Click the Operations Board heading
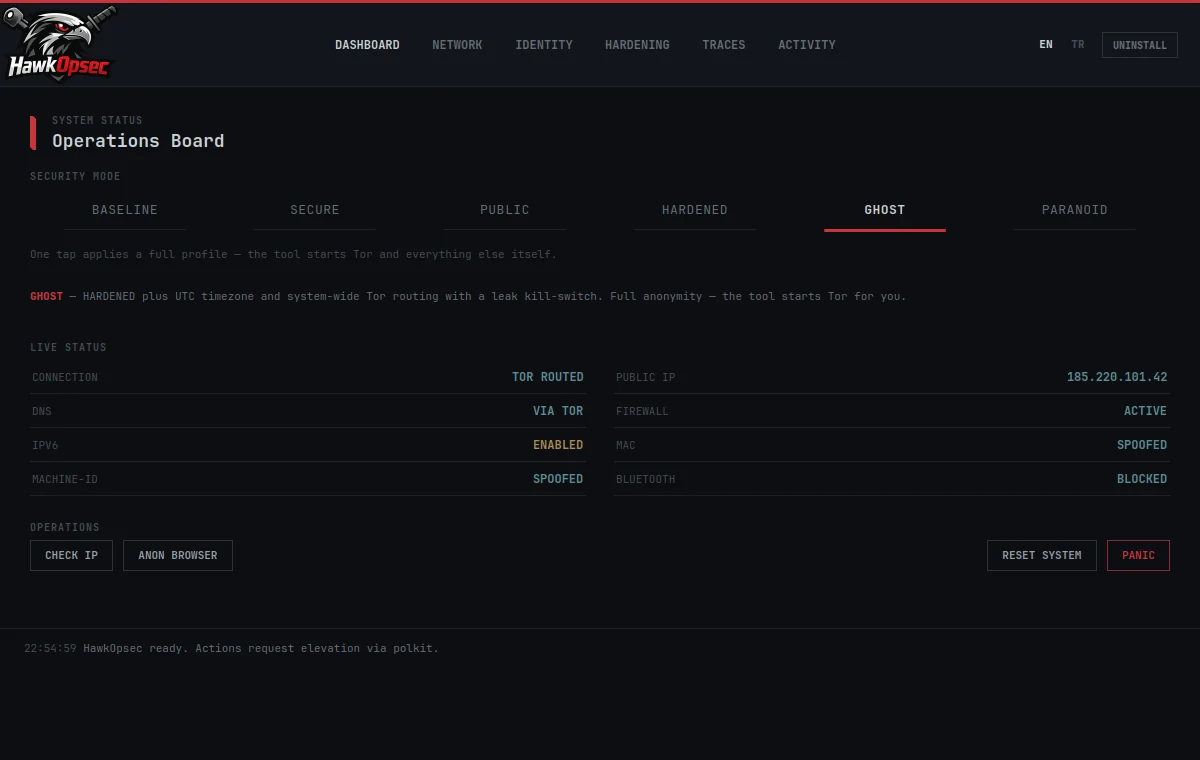This screenshot has height=760, width=1200. point(138,141)
